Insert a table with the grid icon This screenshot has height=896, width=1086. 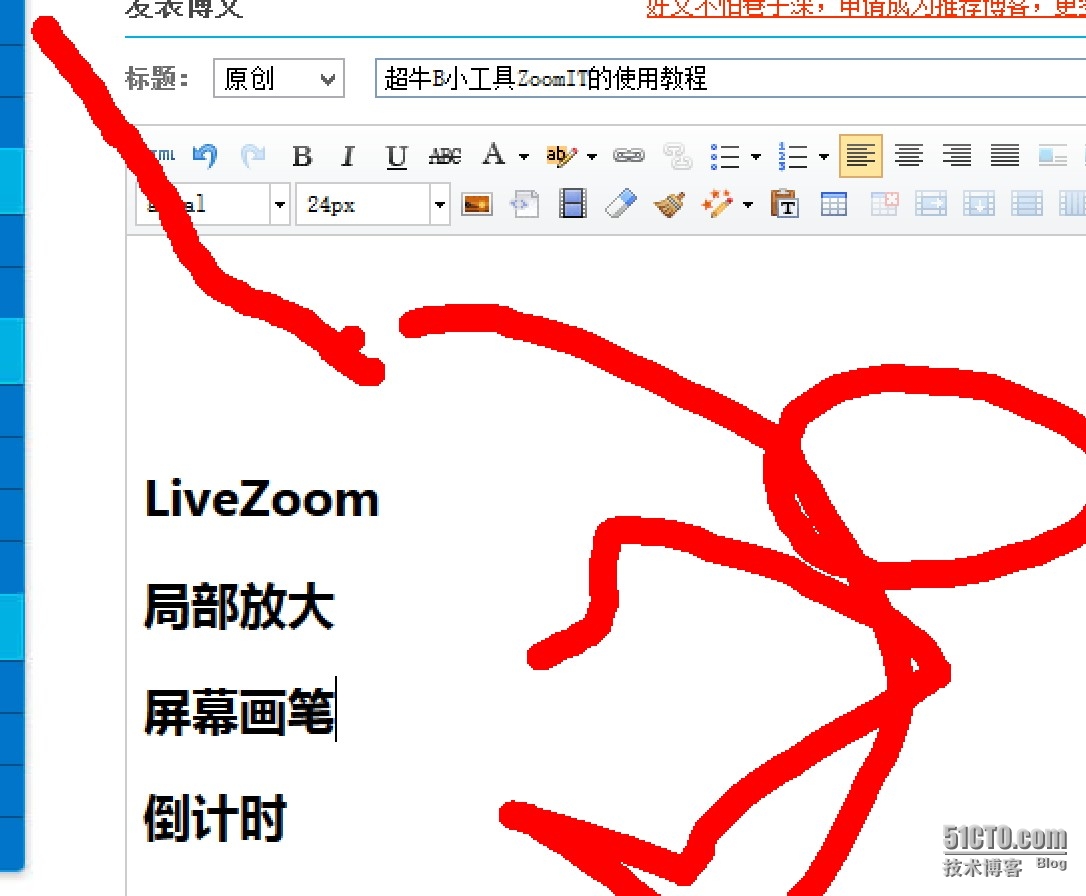tap(834, 204)
